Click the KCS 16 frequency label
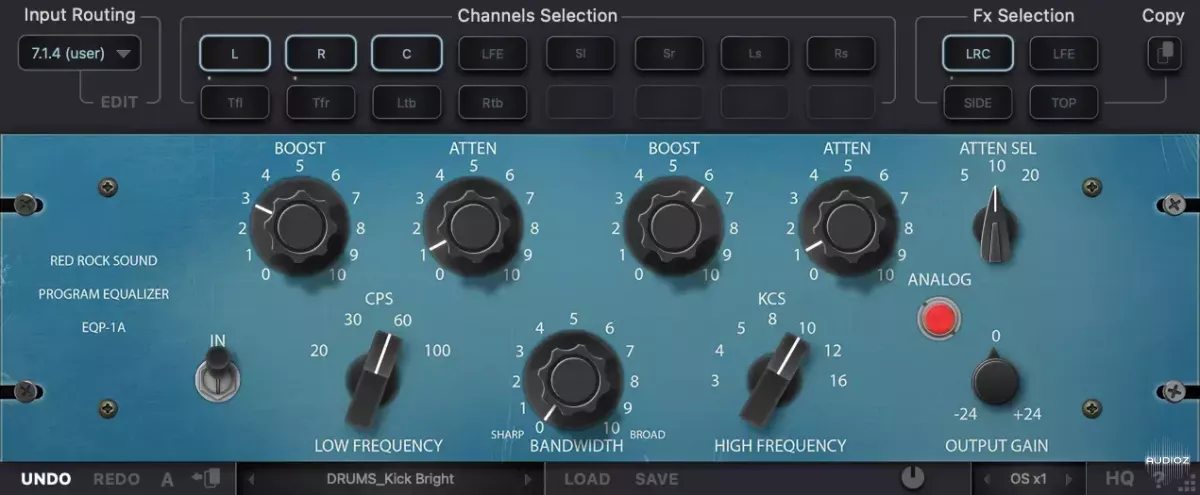1200x495 pixels. 838,380
